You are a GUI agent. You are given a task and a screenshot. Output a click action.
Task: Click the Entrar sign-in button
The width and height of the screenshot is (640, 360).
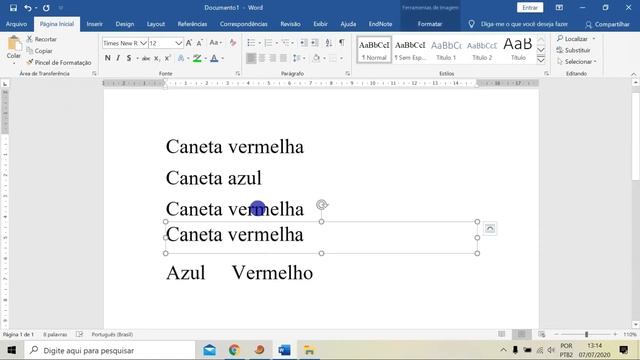(x=530, y=8)
